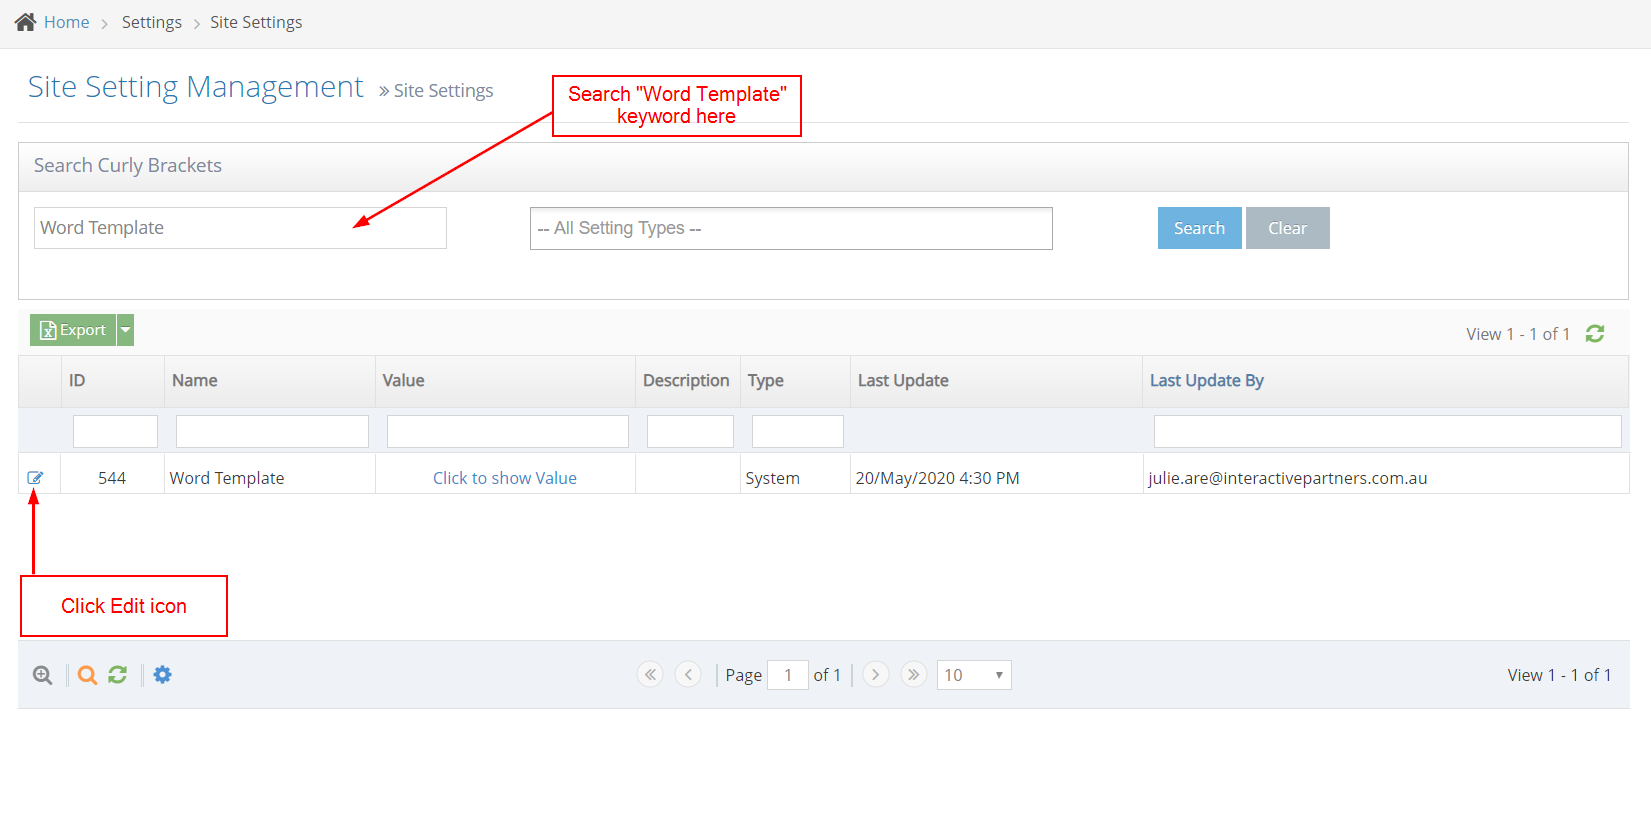
Task: Click the Settings breadcrumb item
Action: (x=152, y=22)
